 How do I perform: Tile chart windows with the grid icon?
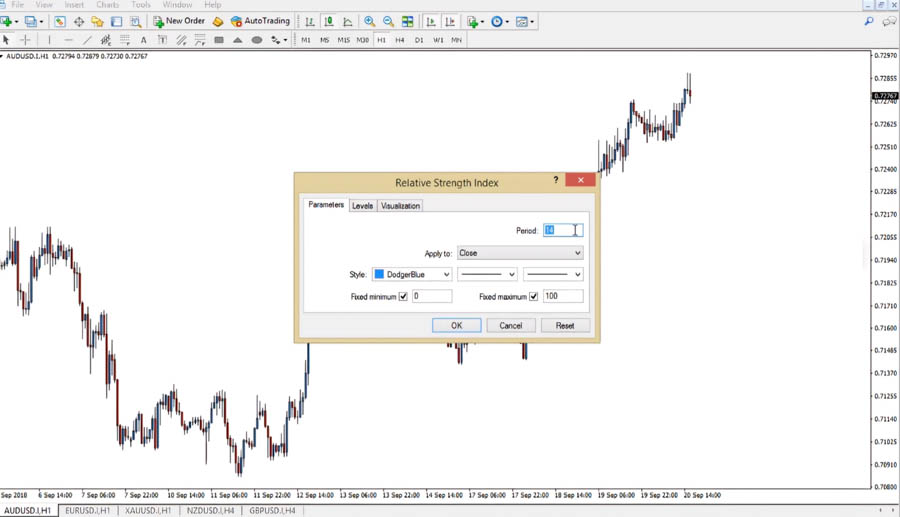(408, 21)
